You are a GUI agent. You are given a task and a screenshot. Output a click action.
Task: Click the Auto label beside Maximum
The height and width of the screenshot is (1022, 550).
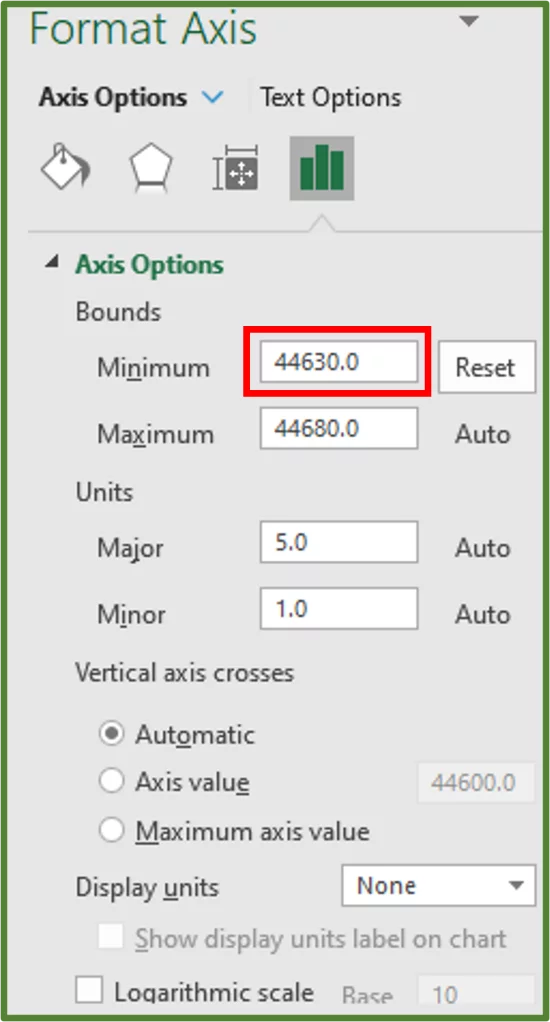pyautogui.click(x=482, y=434)
